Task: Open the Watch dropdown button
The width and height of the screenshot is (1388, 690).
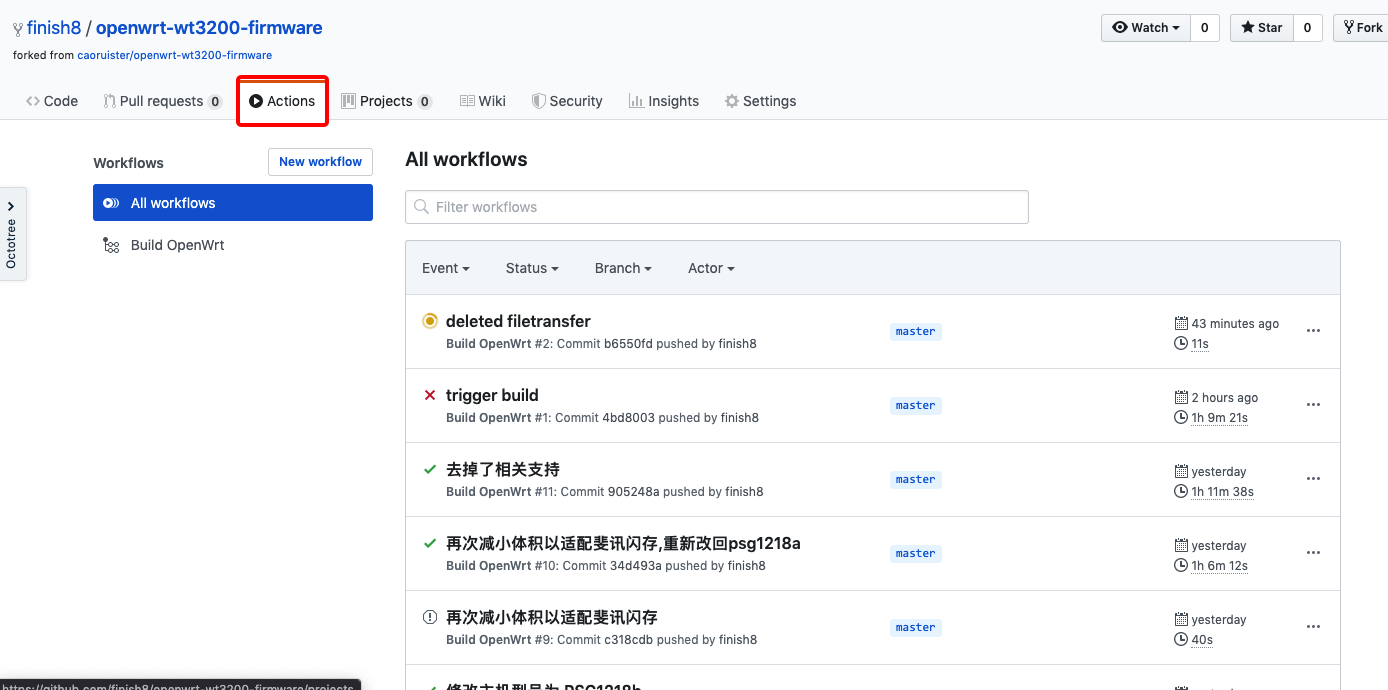Action: [1146, 28]
